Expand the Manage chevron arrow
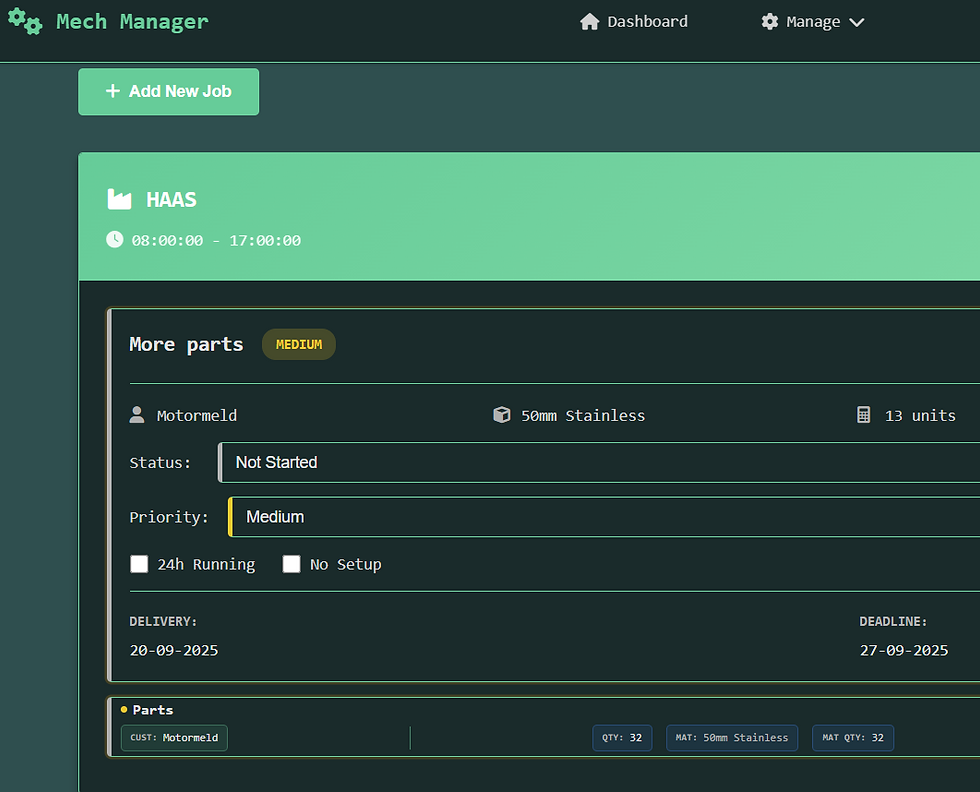980x792 pixels. coord(857,23)
